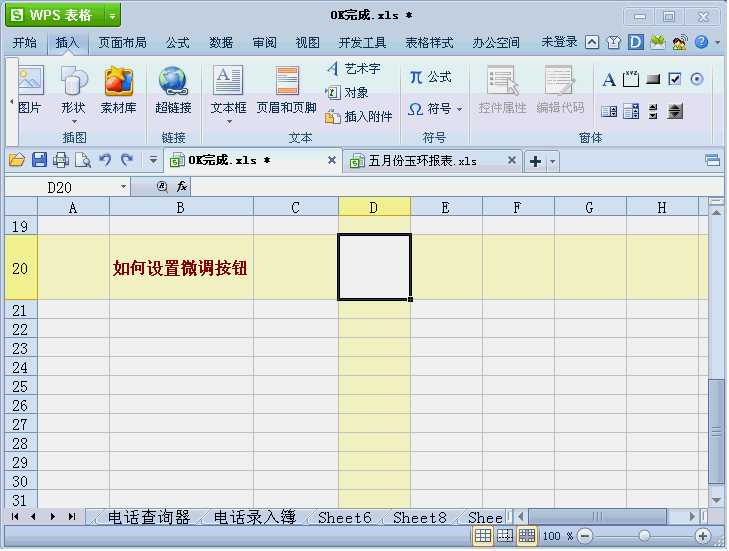
Task: Expand the 符号 dropdown arrow
Action: 459,110
